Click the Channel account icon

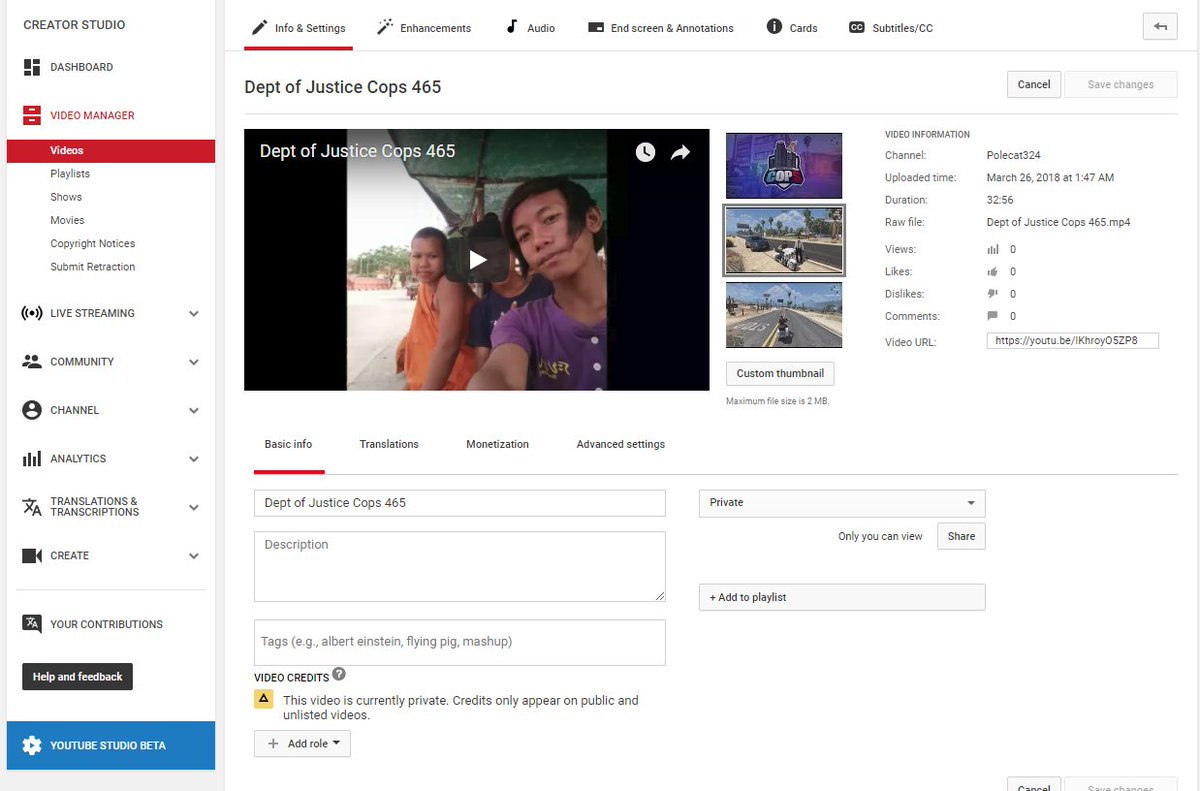pyautogui.click(x=32, y=410)
